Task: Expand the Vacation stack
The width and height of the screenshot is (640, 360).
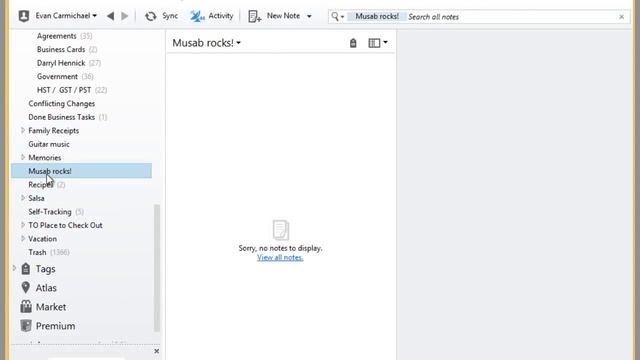Action: 23,238
